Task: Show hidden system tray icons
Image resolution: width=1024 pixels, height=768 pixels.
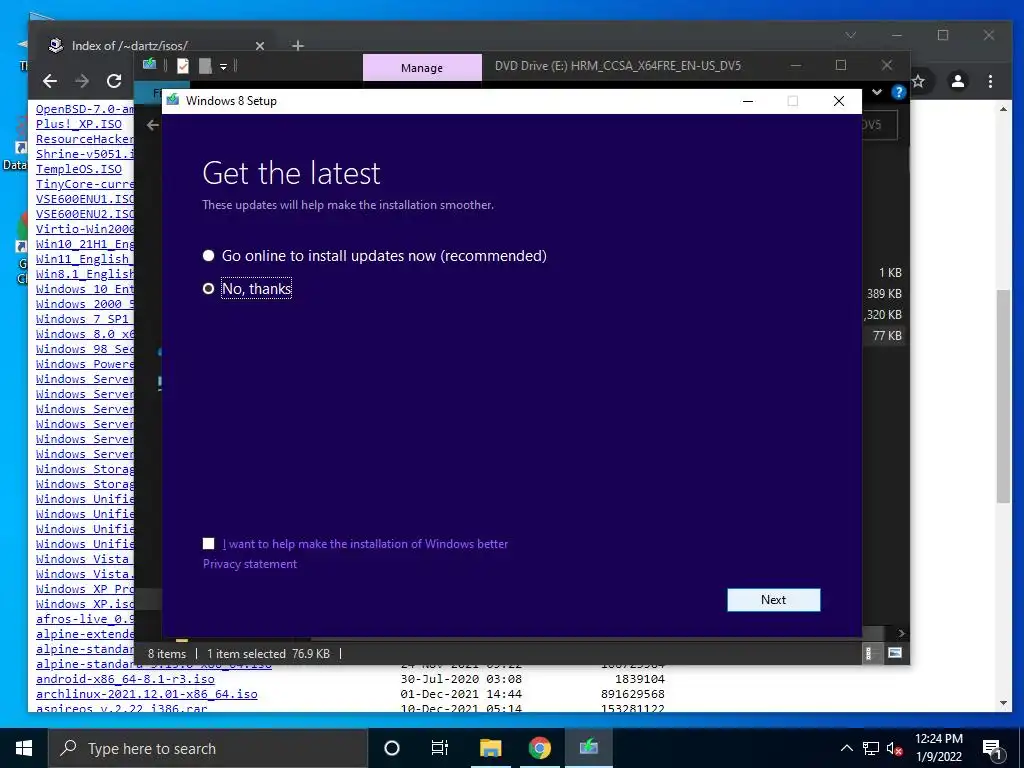Action: 846,748
